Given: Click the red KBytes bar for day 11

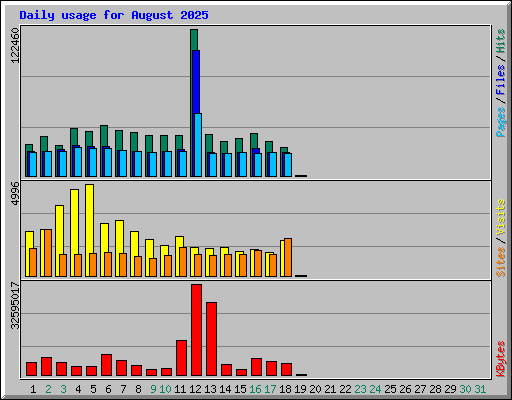Looking at the screenshot, I should pos(181,358).
